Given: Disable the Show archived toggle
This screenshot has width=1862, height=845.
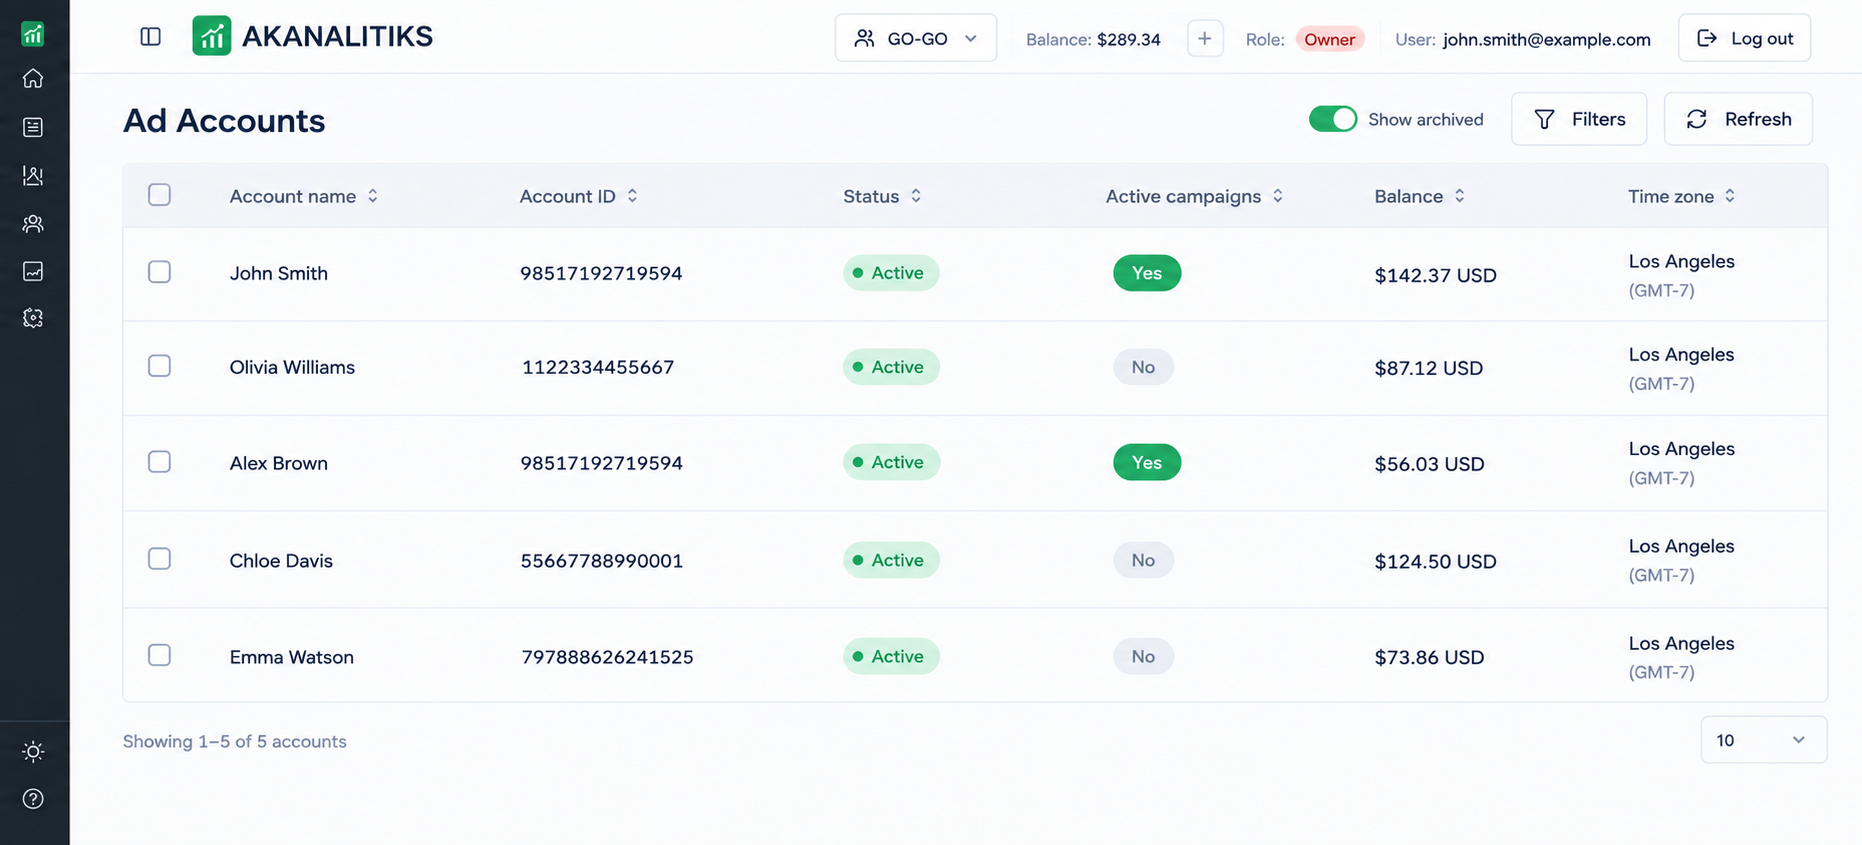Looking at the screenshot, I should (1333, 119).
